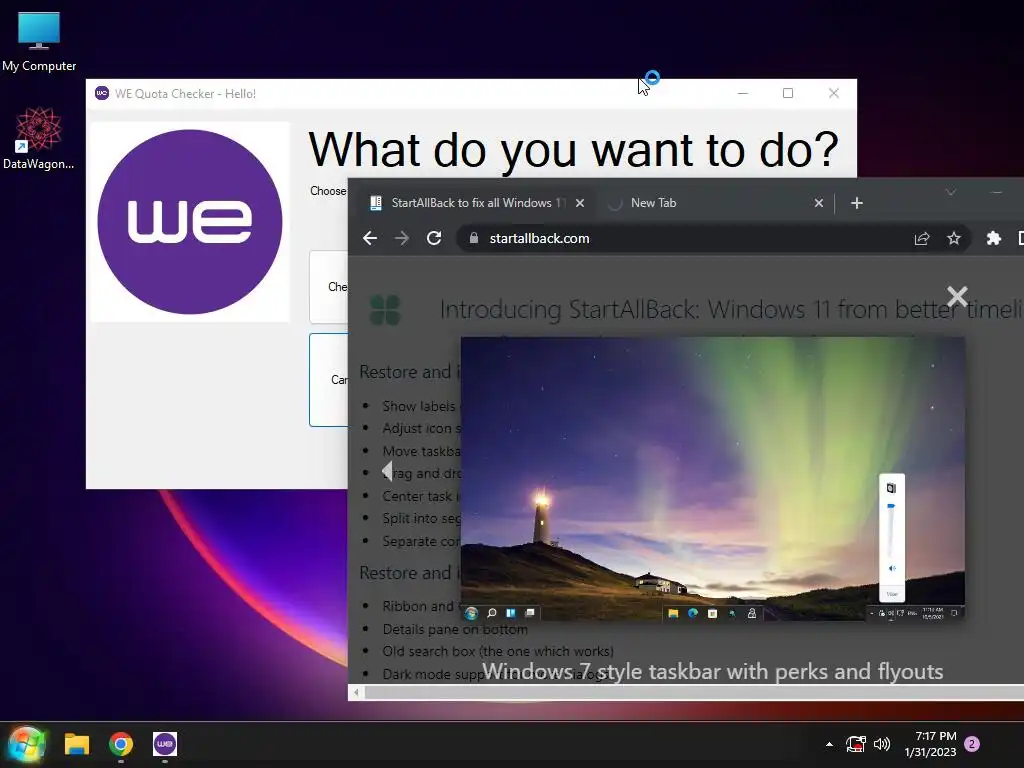Open Chrome from the taskbar
The image size is (1024, 768).
click(121, 744)
